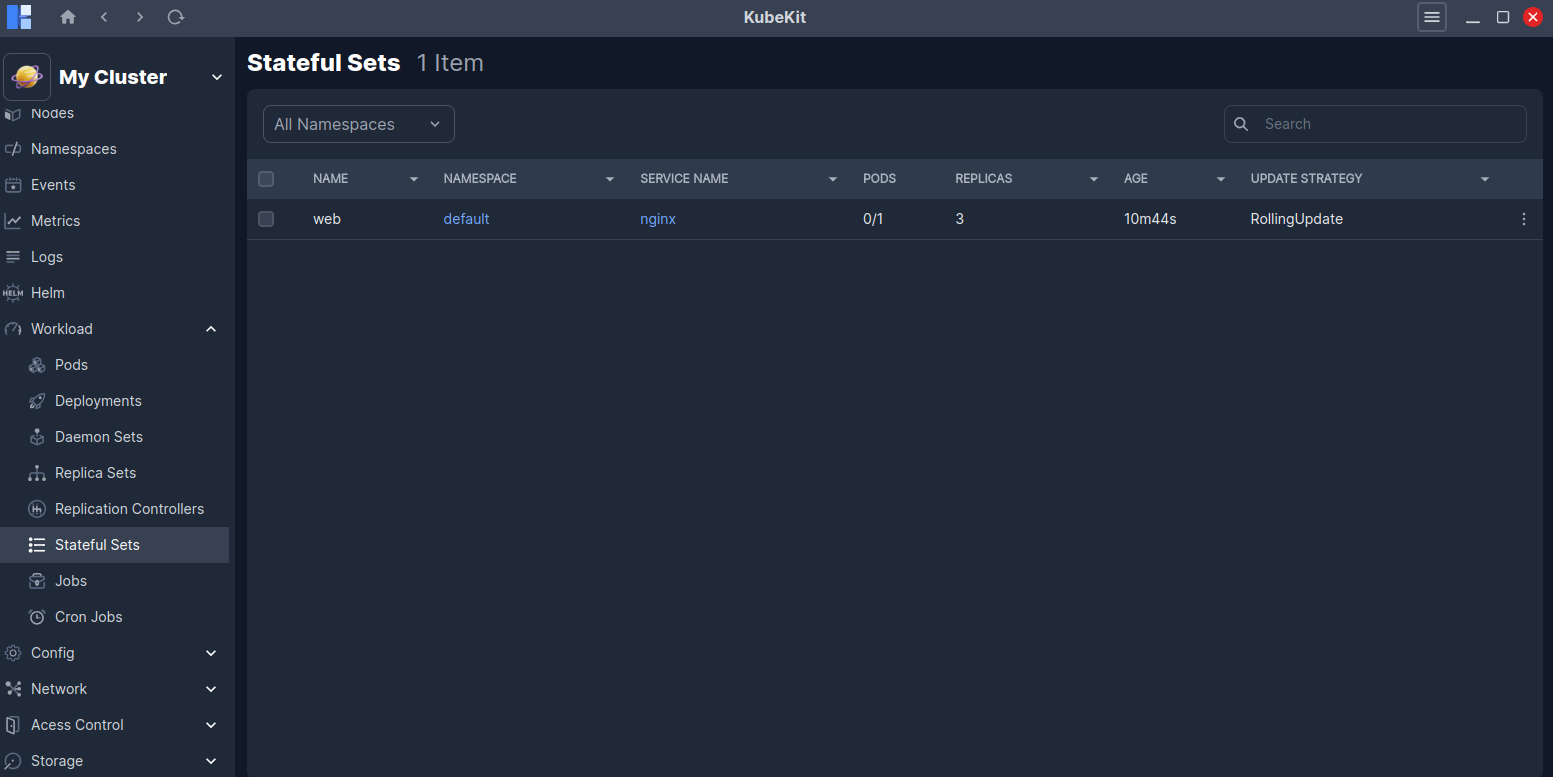This screenshot has height=777, width=1553.
Task: Check the select-all checkbox in the table header
Action: click(x=266, y=178)
